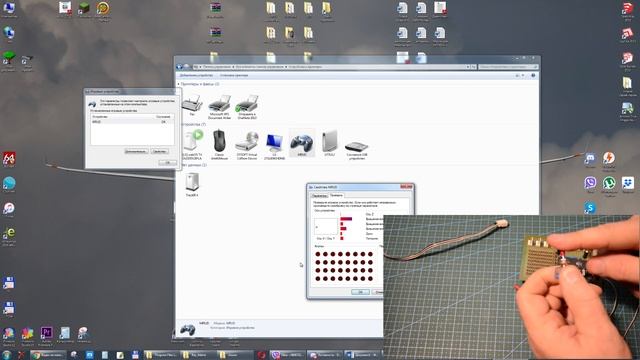The image size is (640, 360).
Task: Click the Windows Start button
Action: pyautogui.click(x=7, y=355)
